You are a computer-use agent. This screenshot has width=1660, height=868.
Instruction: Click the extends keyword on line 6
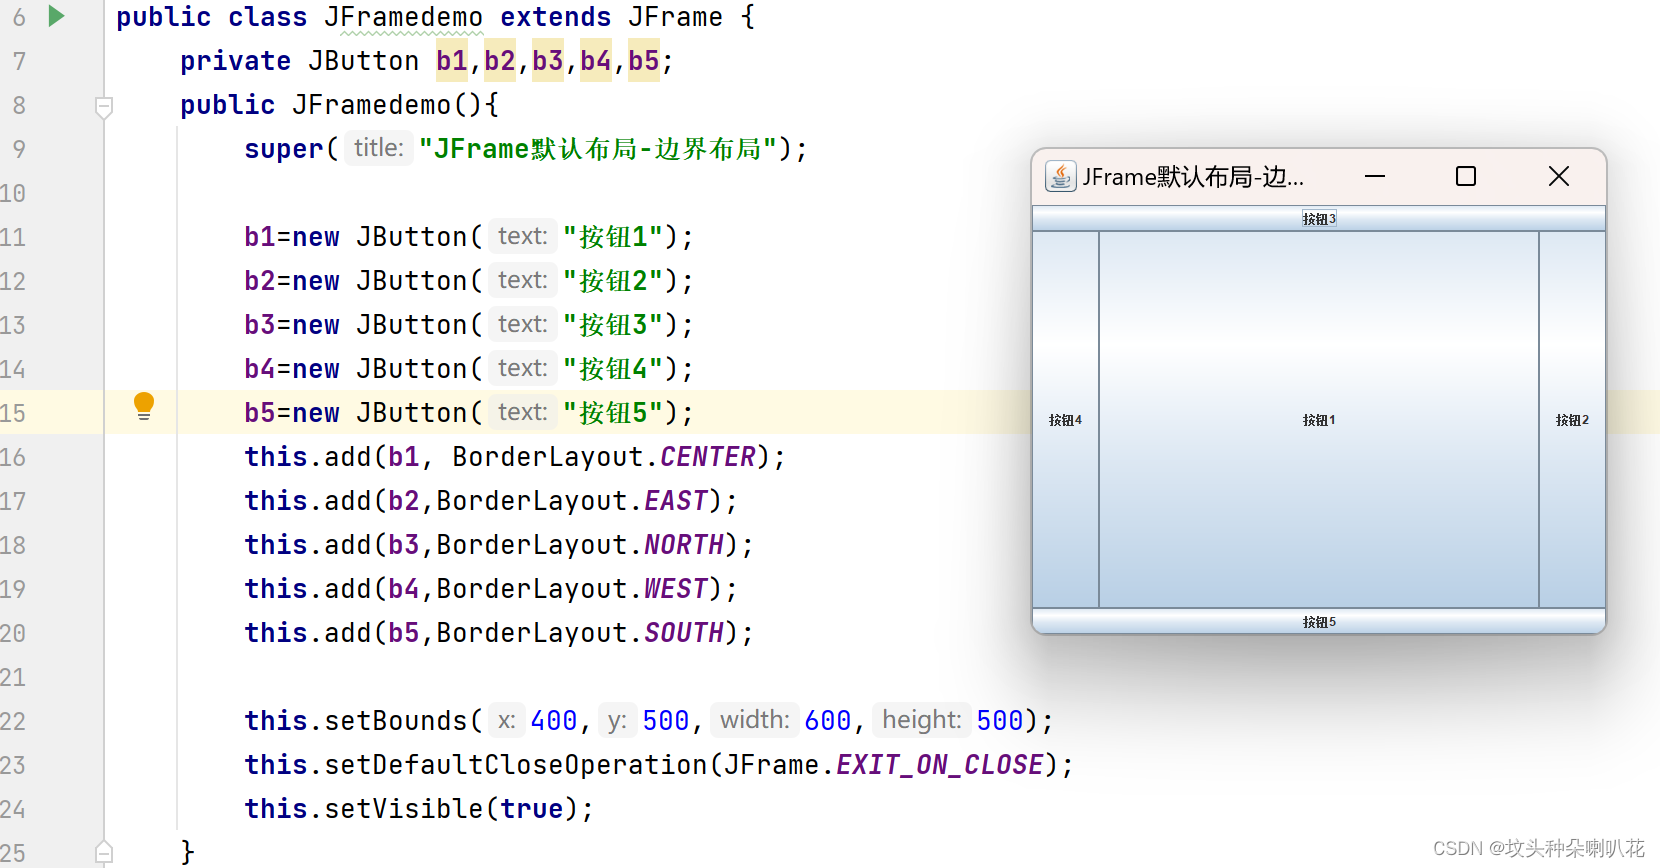point(556,18)
